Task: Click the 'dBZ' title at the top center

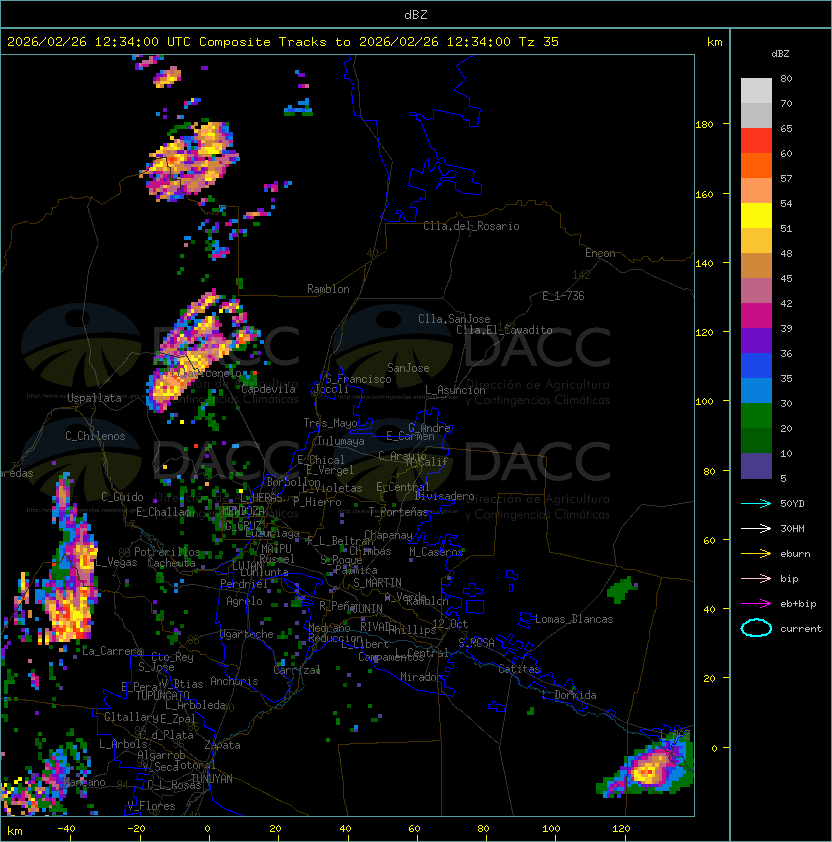Action: tap(416, 14)
